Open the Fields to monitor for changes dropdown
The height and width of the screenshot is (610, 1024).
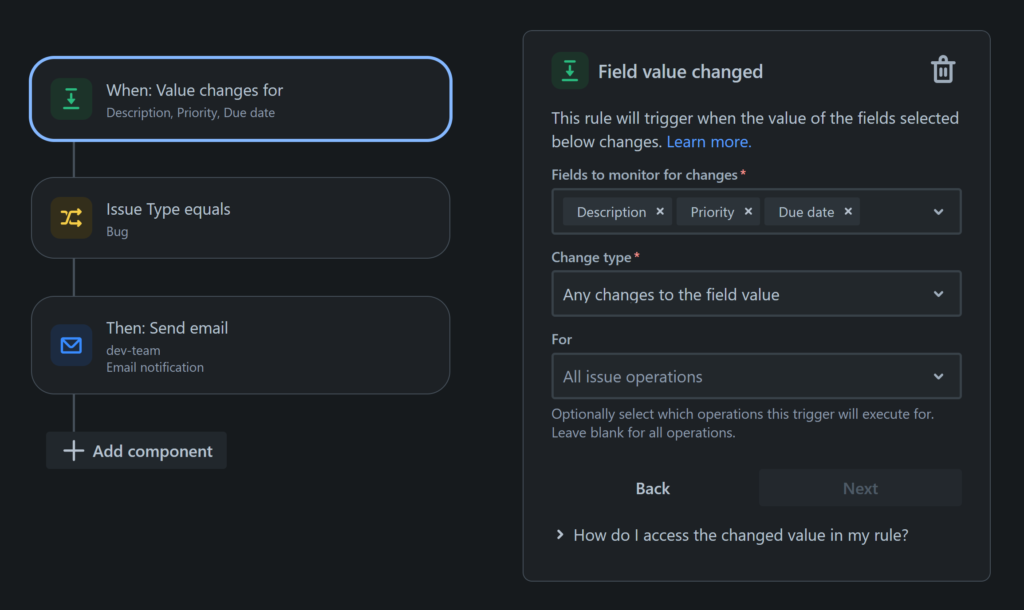(938, 211)
